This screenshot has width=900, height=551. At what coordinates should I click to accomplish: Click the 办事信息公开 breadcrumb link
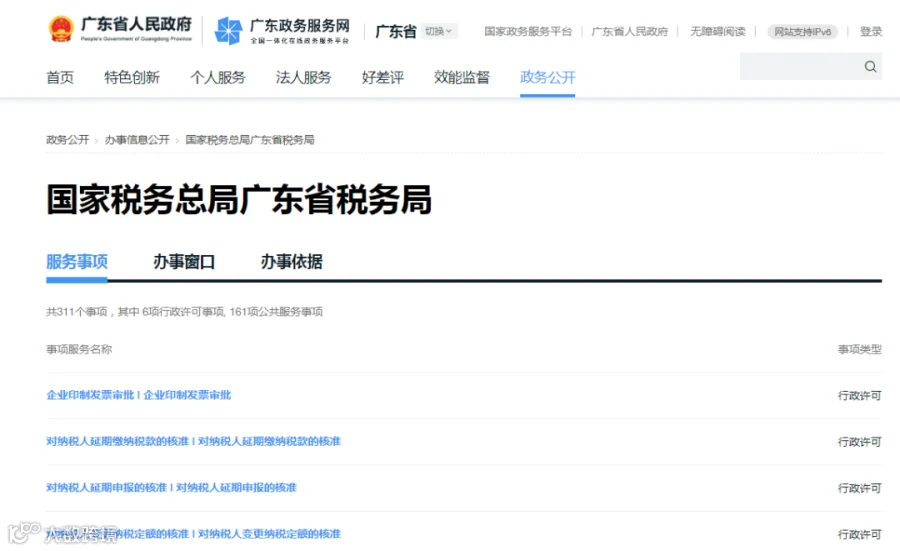coord(137,140)
